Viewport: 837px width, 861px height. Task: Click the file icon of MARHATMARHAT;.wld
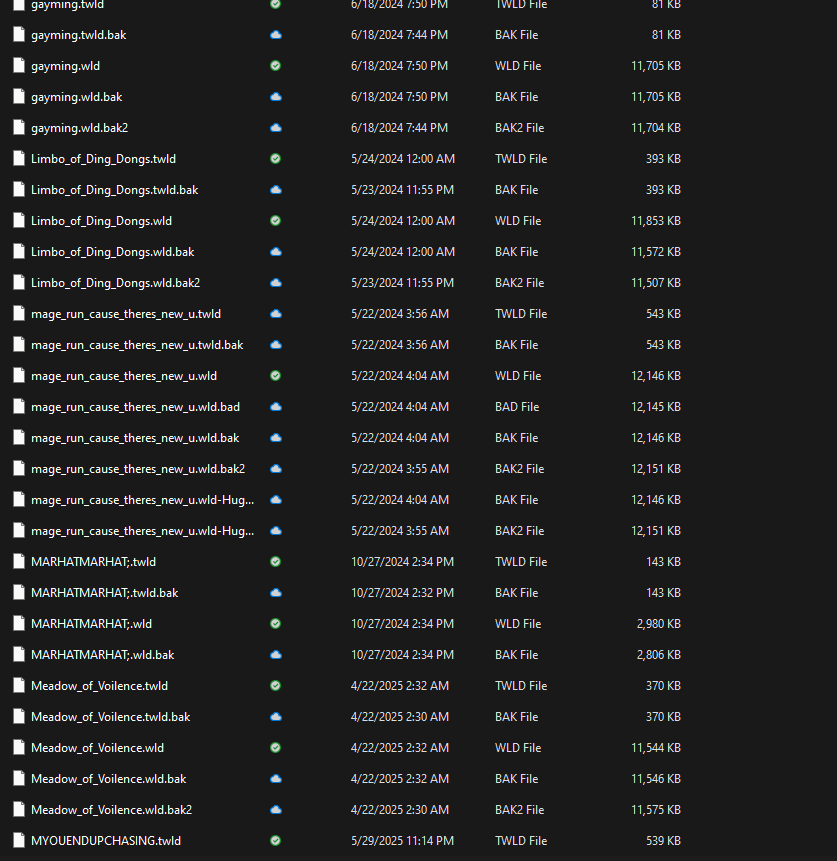(19, 624)
